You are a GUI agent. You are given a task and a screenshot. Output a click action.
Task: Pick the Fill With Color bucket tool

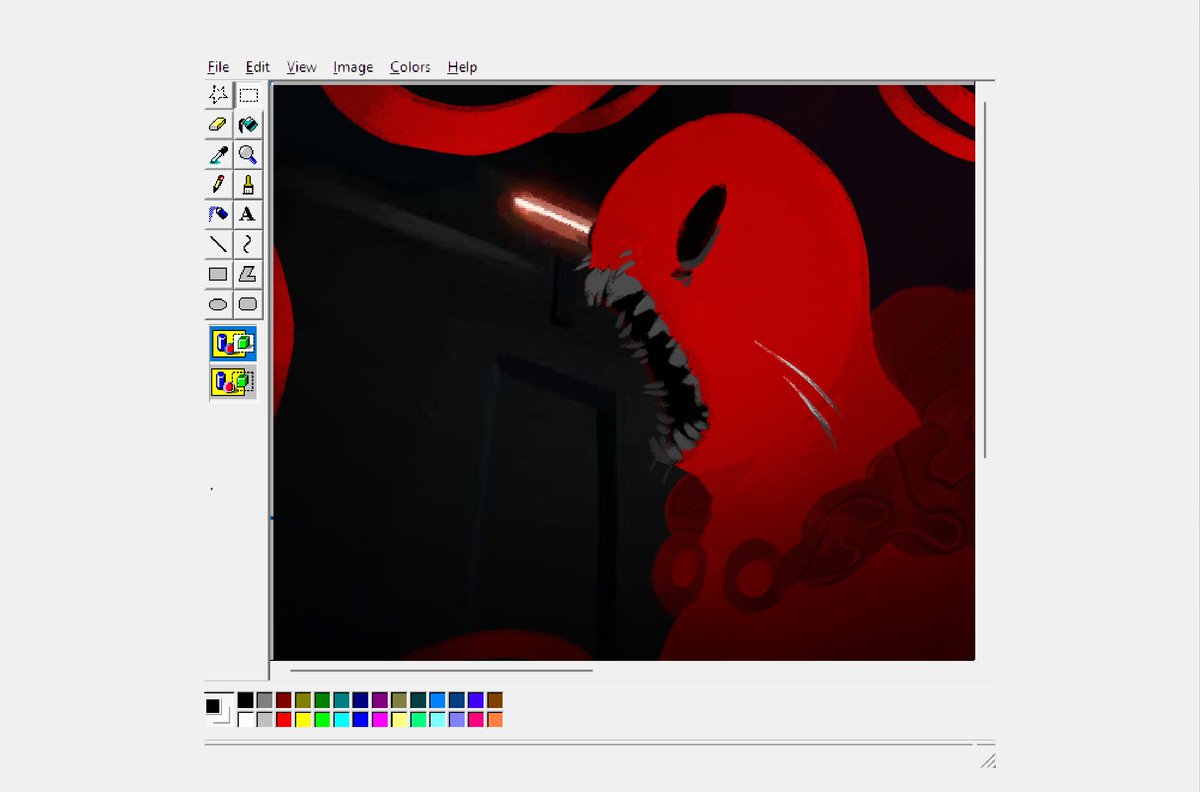[248, 125]
